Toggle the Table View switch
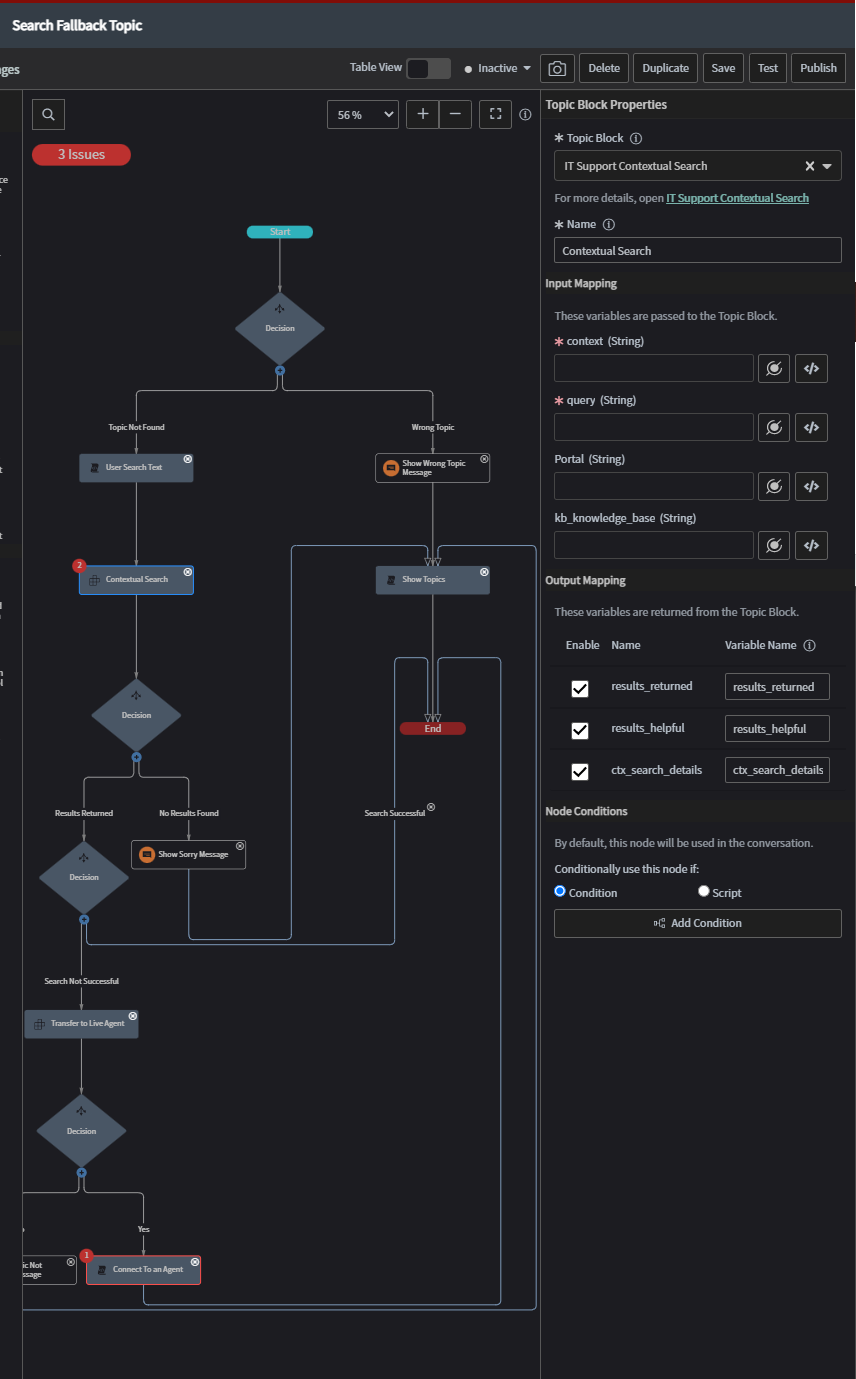Viewport: 856px width, 1379px height. pos(429,68)
